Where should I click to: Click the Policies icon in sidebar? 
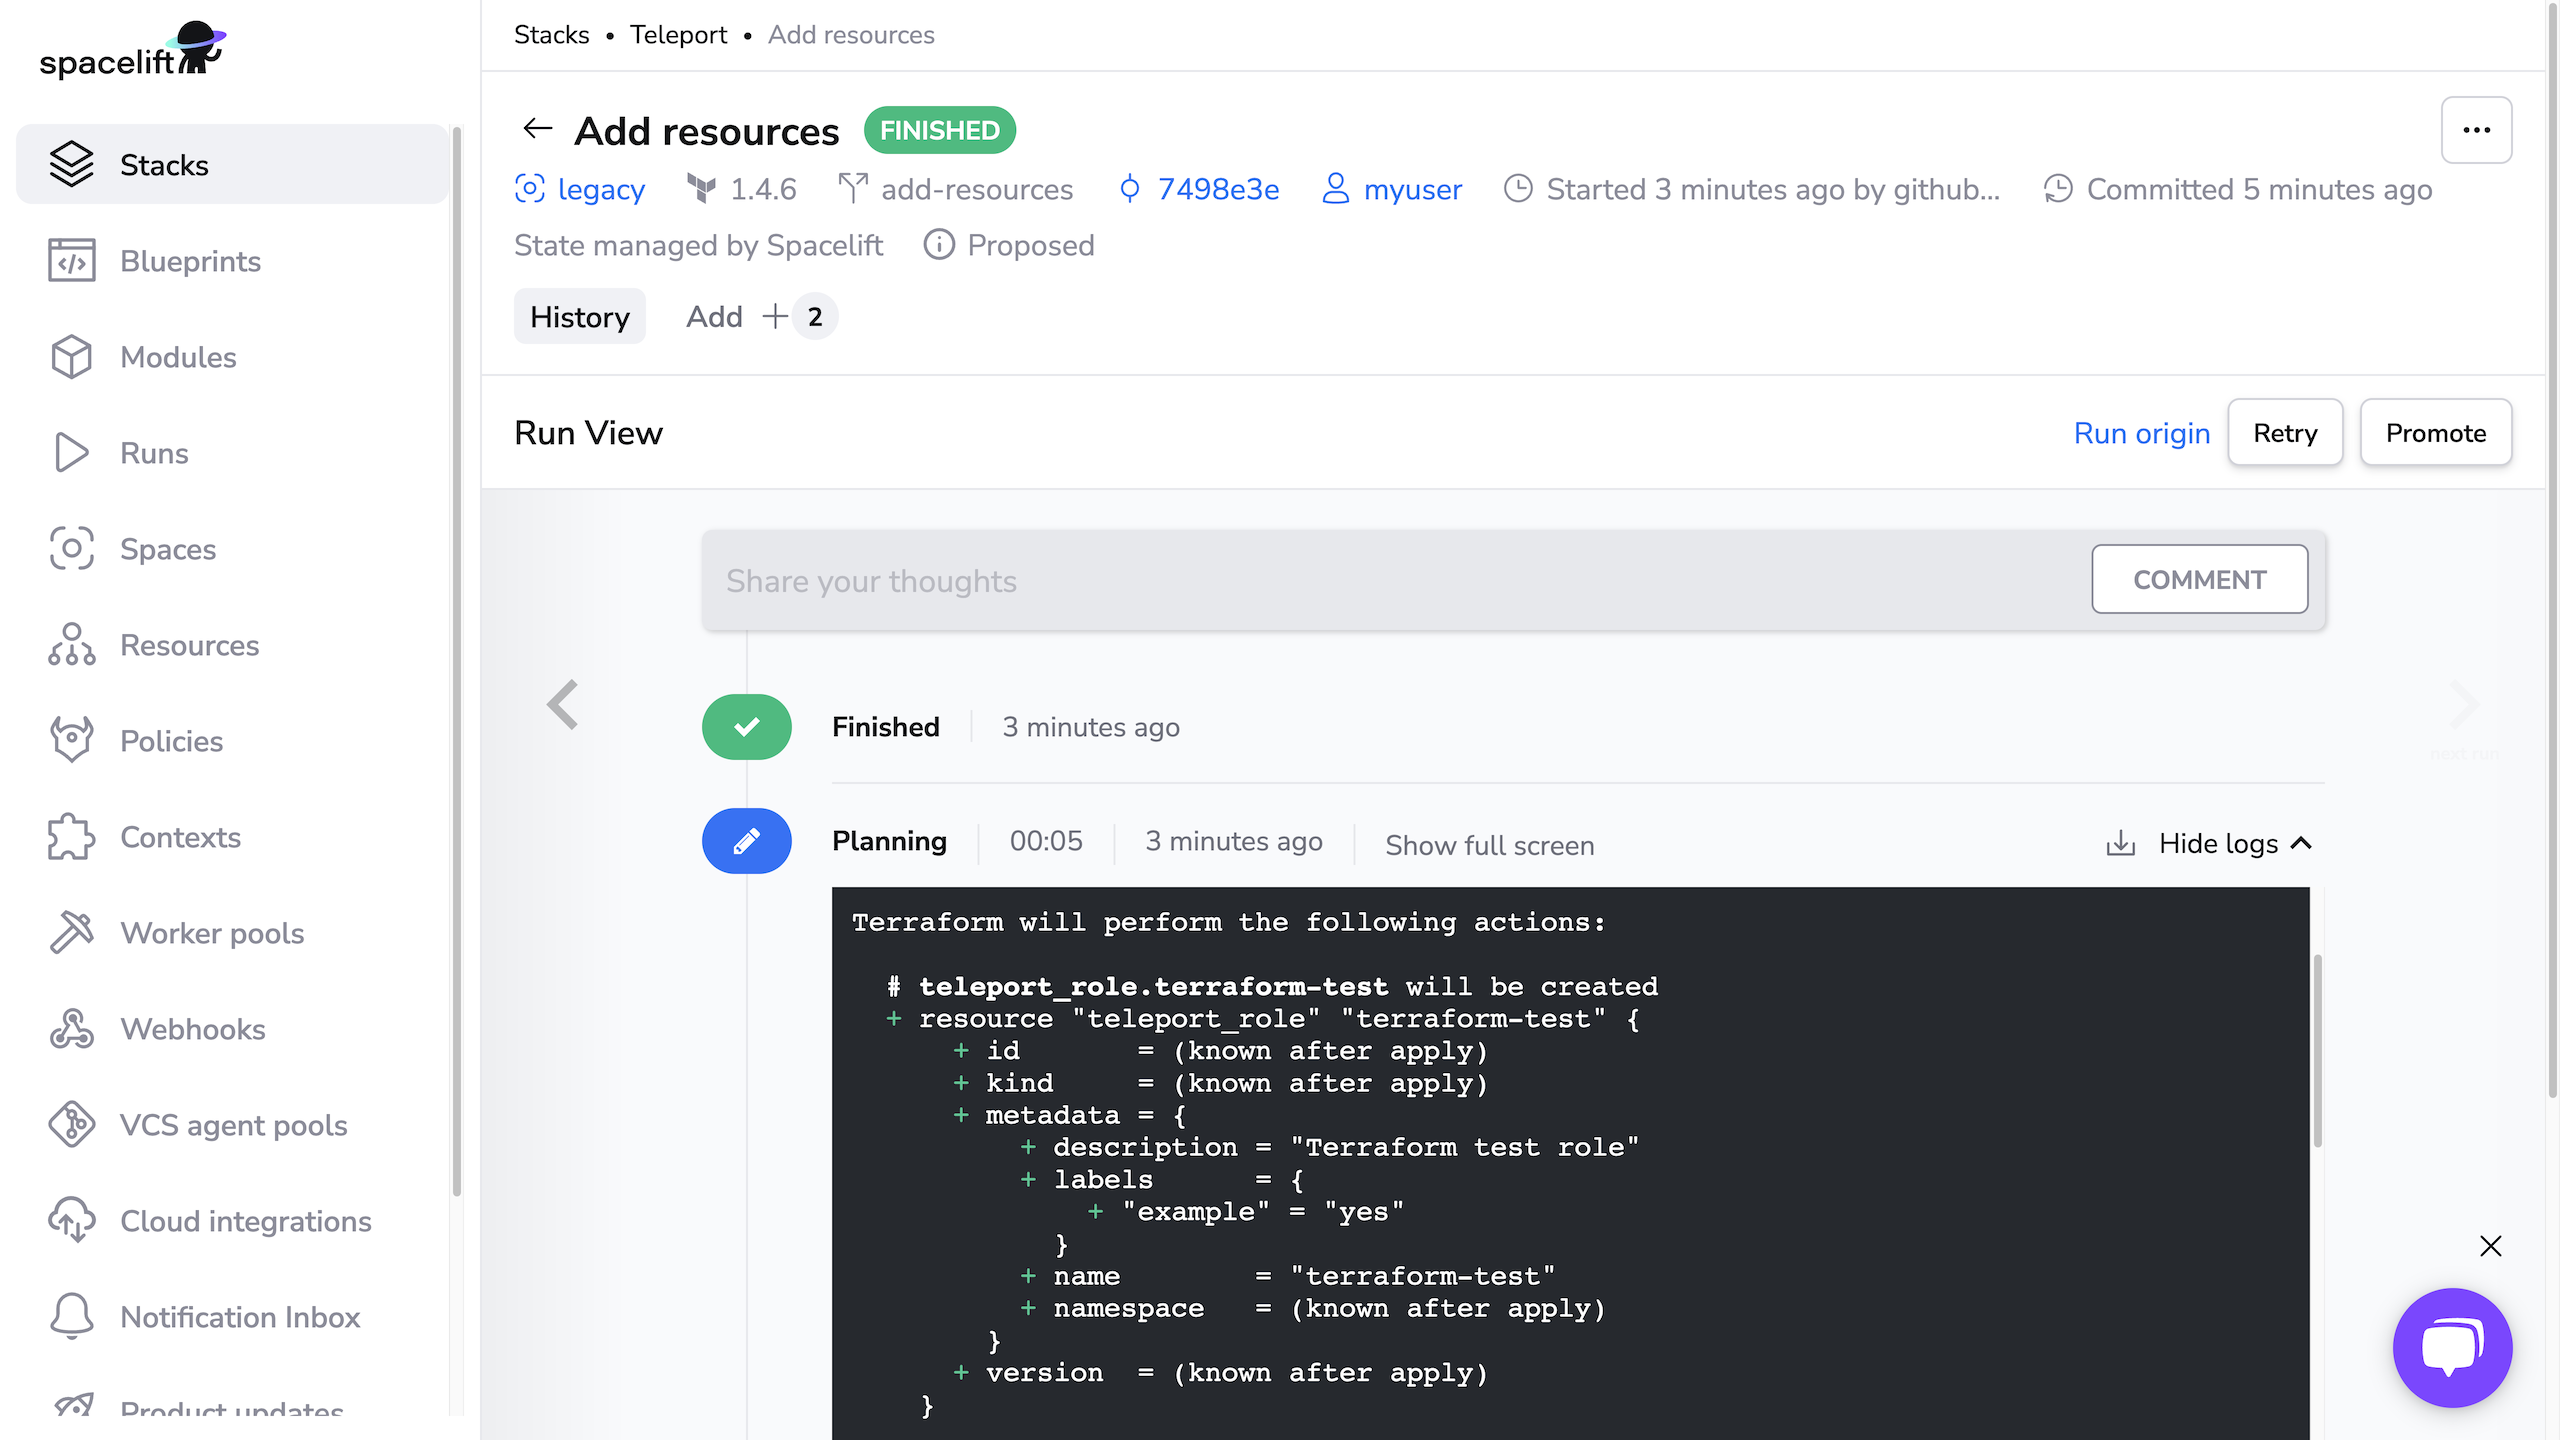pyautogui.click(x=70, y=740)
